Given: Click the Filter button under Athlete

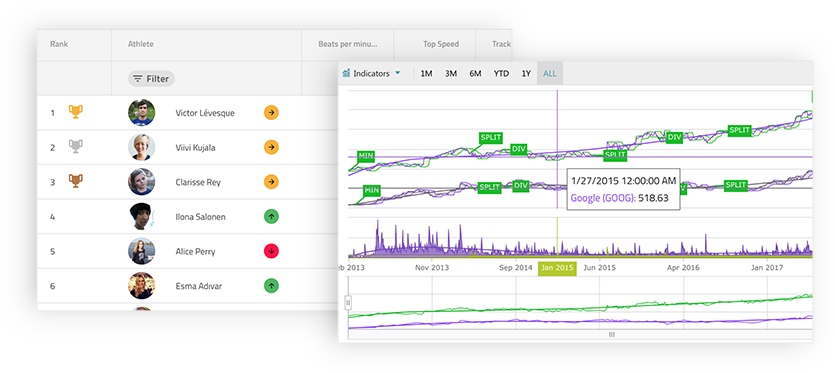Looking at the screenshot, I should pyautogui.click(x=151, y=79).
